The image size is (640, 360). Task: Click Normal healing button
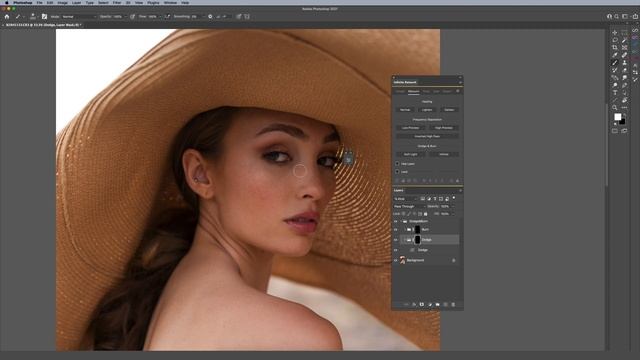point(405,110)
